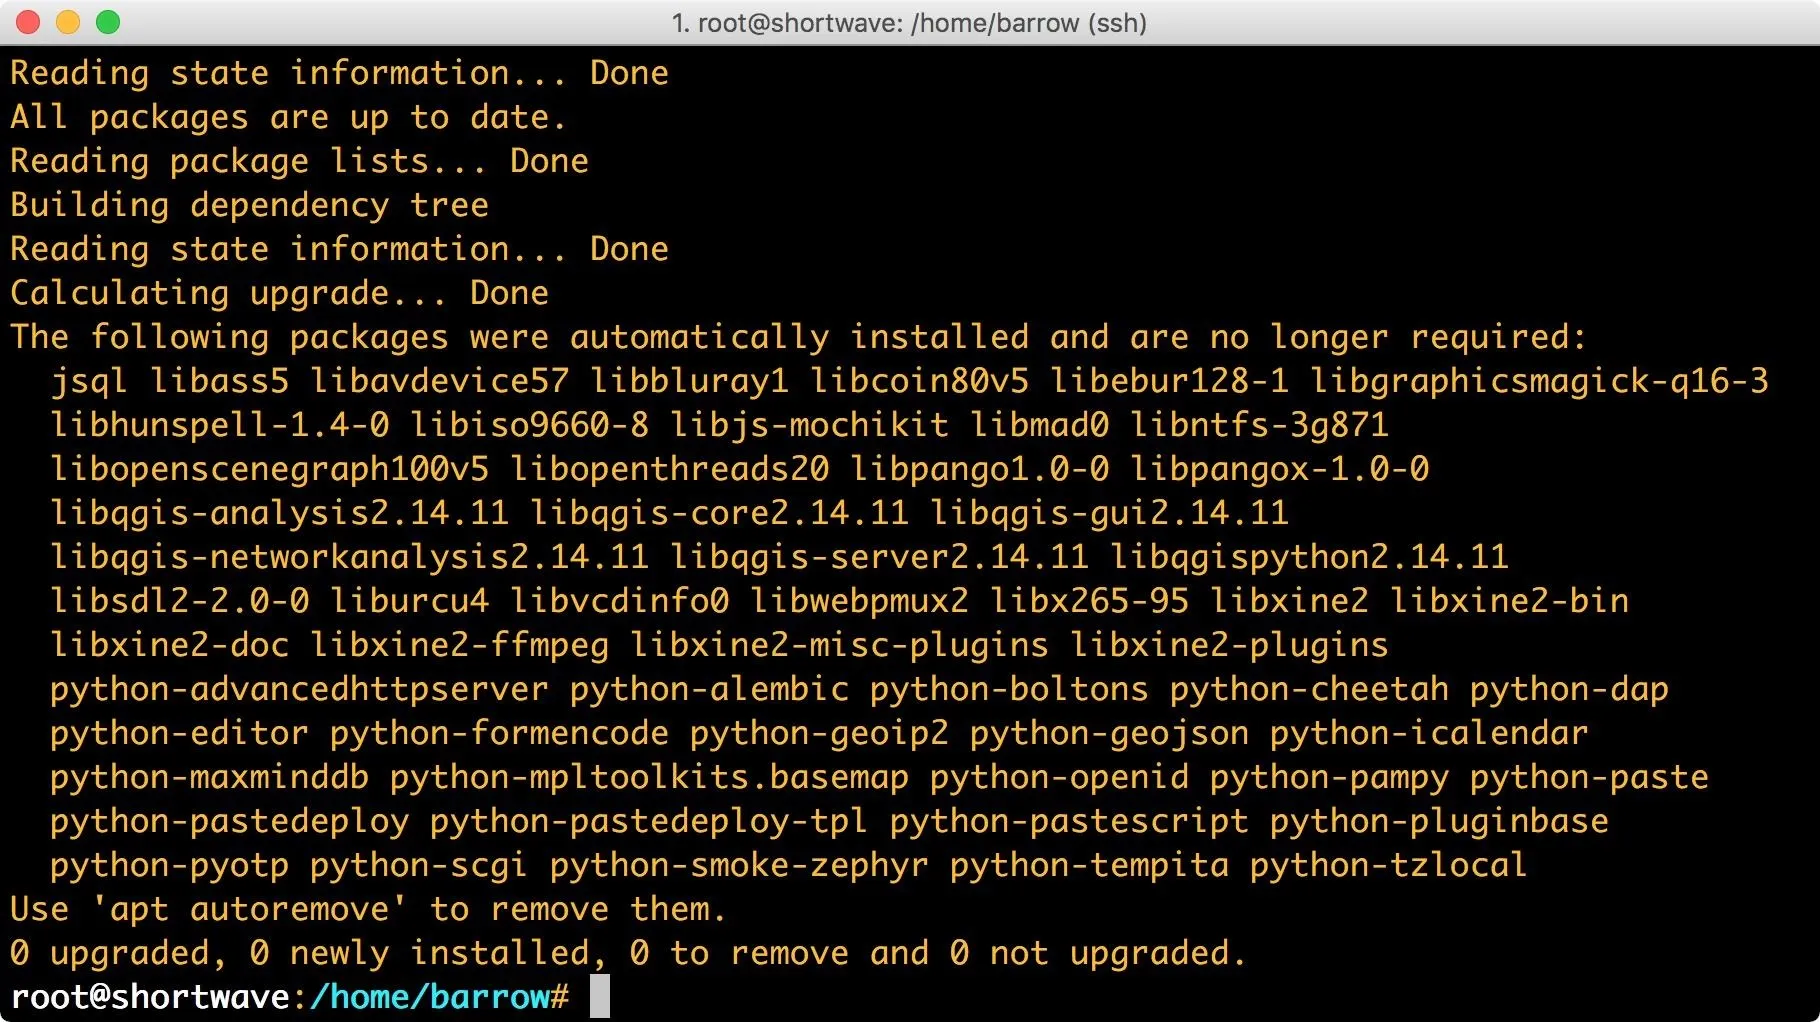Click package name 'libbluray1'

click(x=690, y=381)
